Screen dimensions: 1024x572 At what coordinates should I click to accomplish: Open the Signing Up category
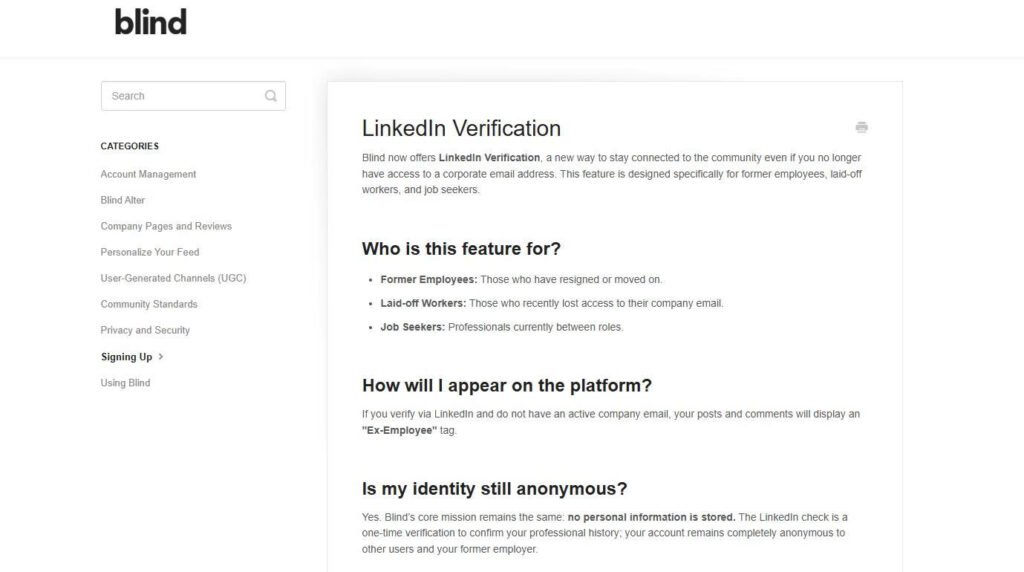click(x=126, y=357)
